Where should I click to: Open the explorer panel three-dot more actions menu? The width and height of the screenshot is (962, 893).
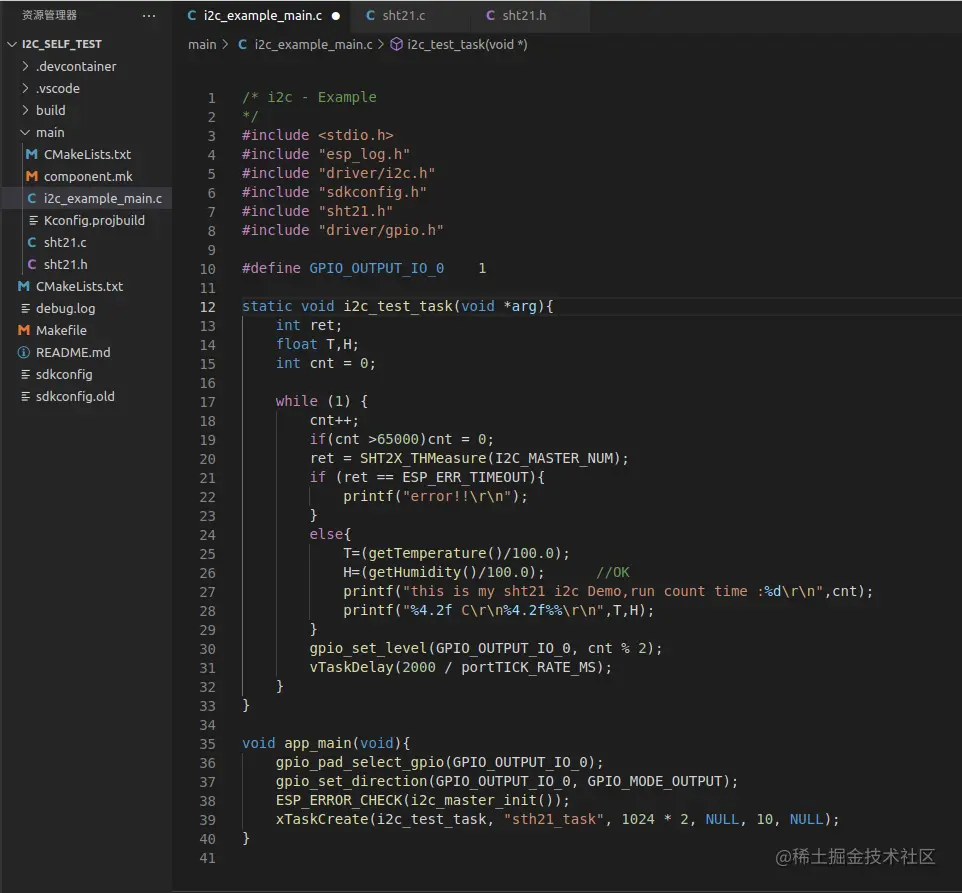[x=149, y=16]
